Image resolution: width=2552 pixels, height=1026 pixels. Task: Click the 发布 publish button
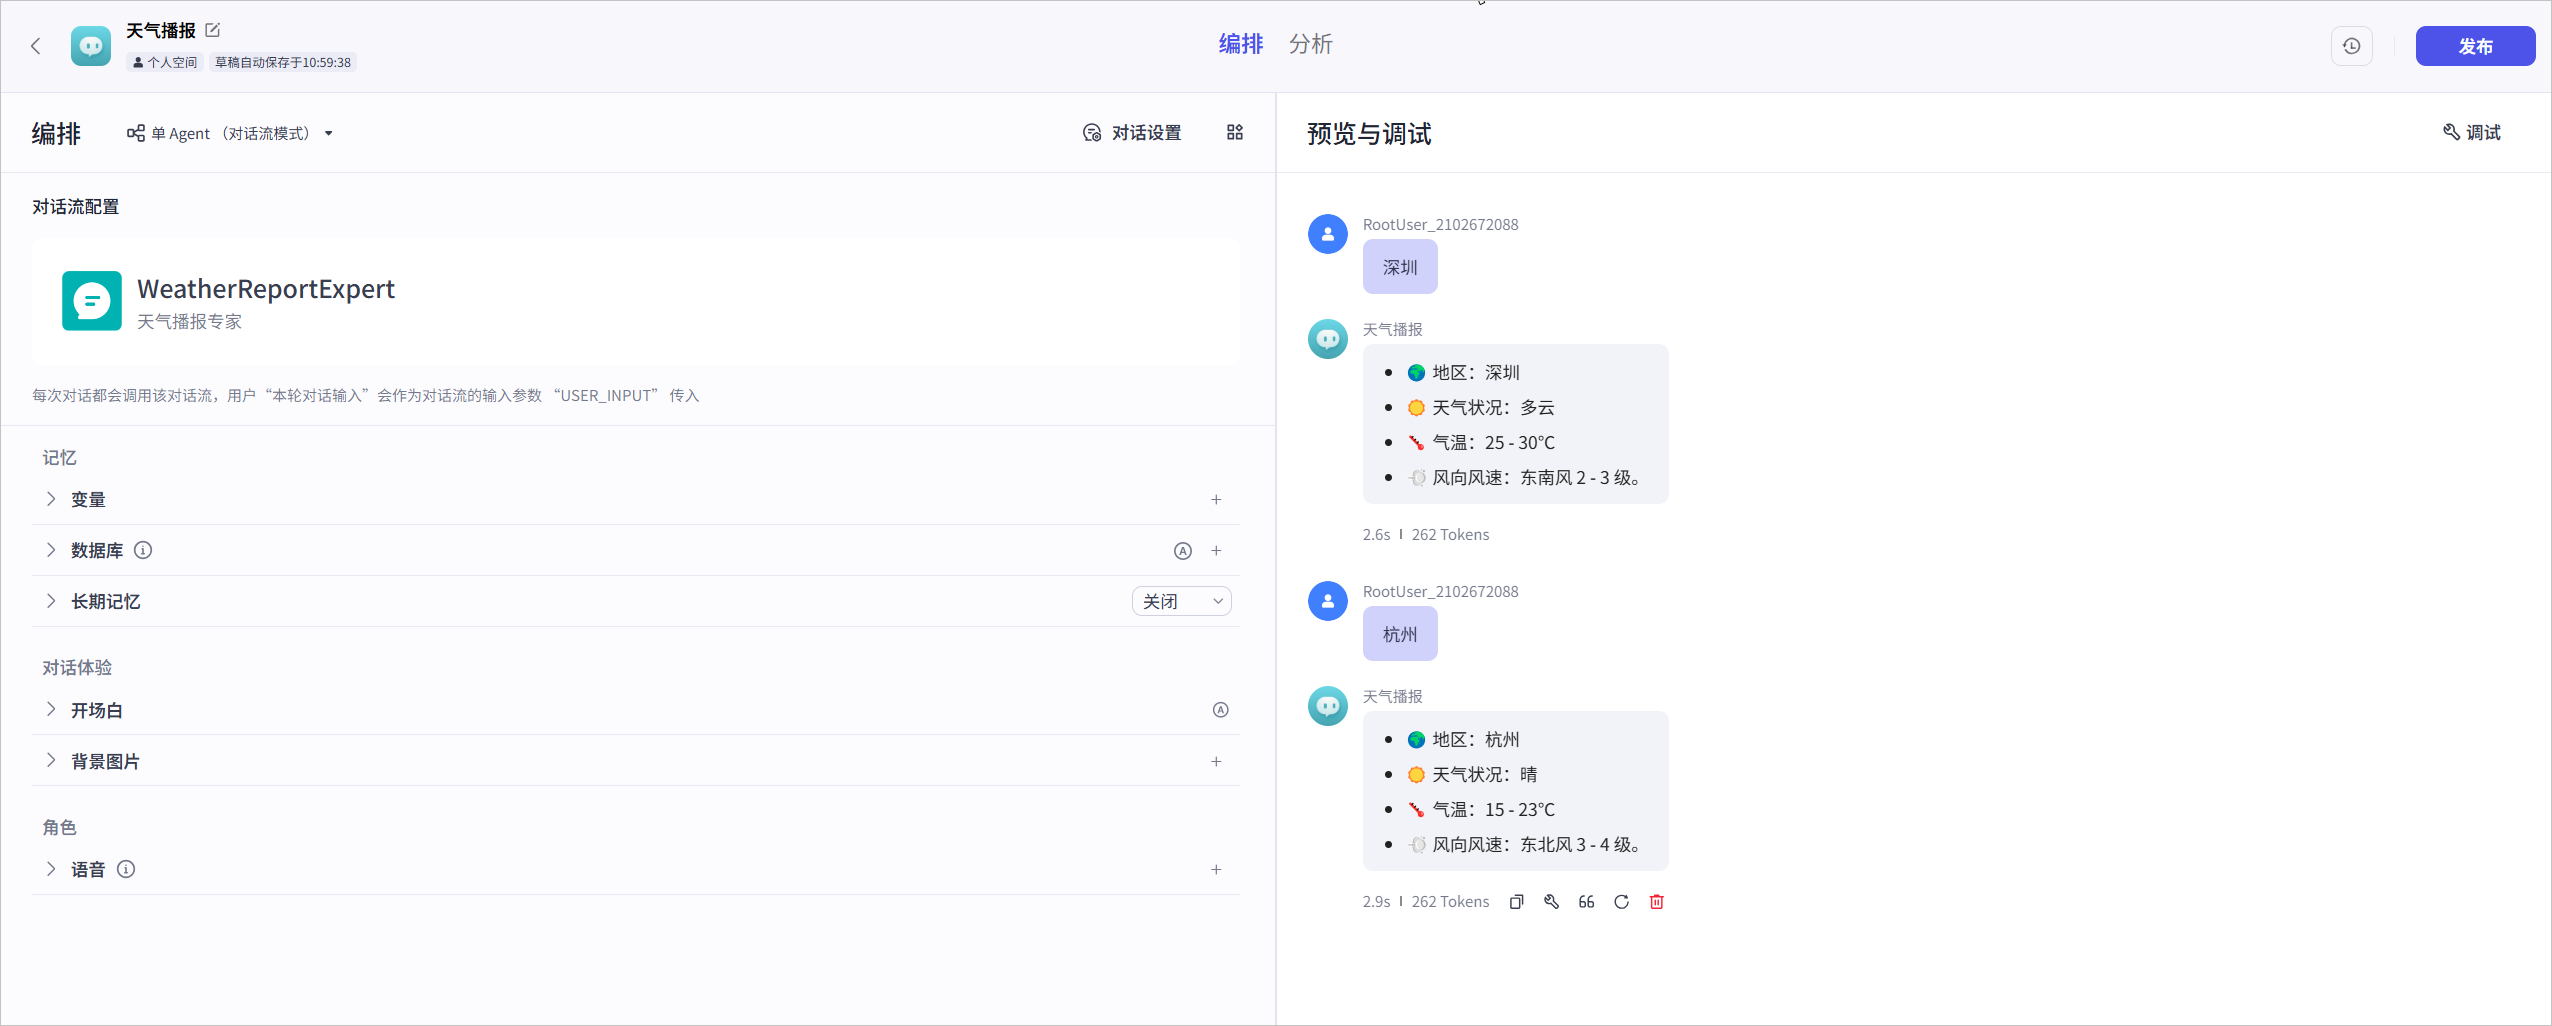[x=2475, y=46]
